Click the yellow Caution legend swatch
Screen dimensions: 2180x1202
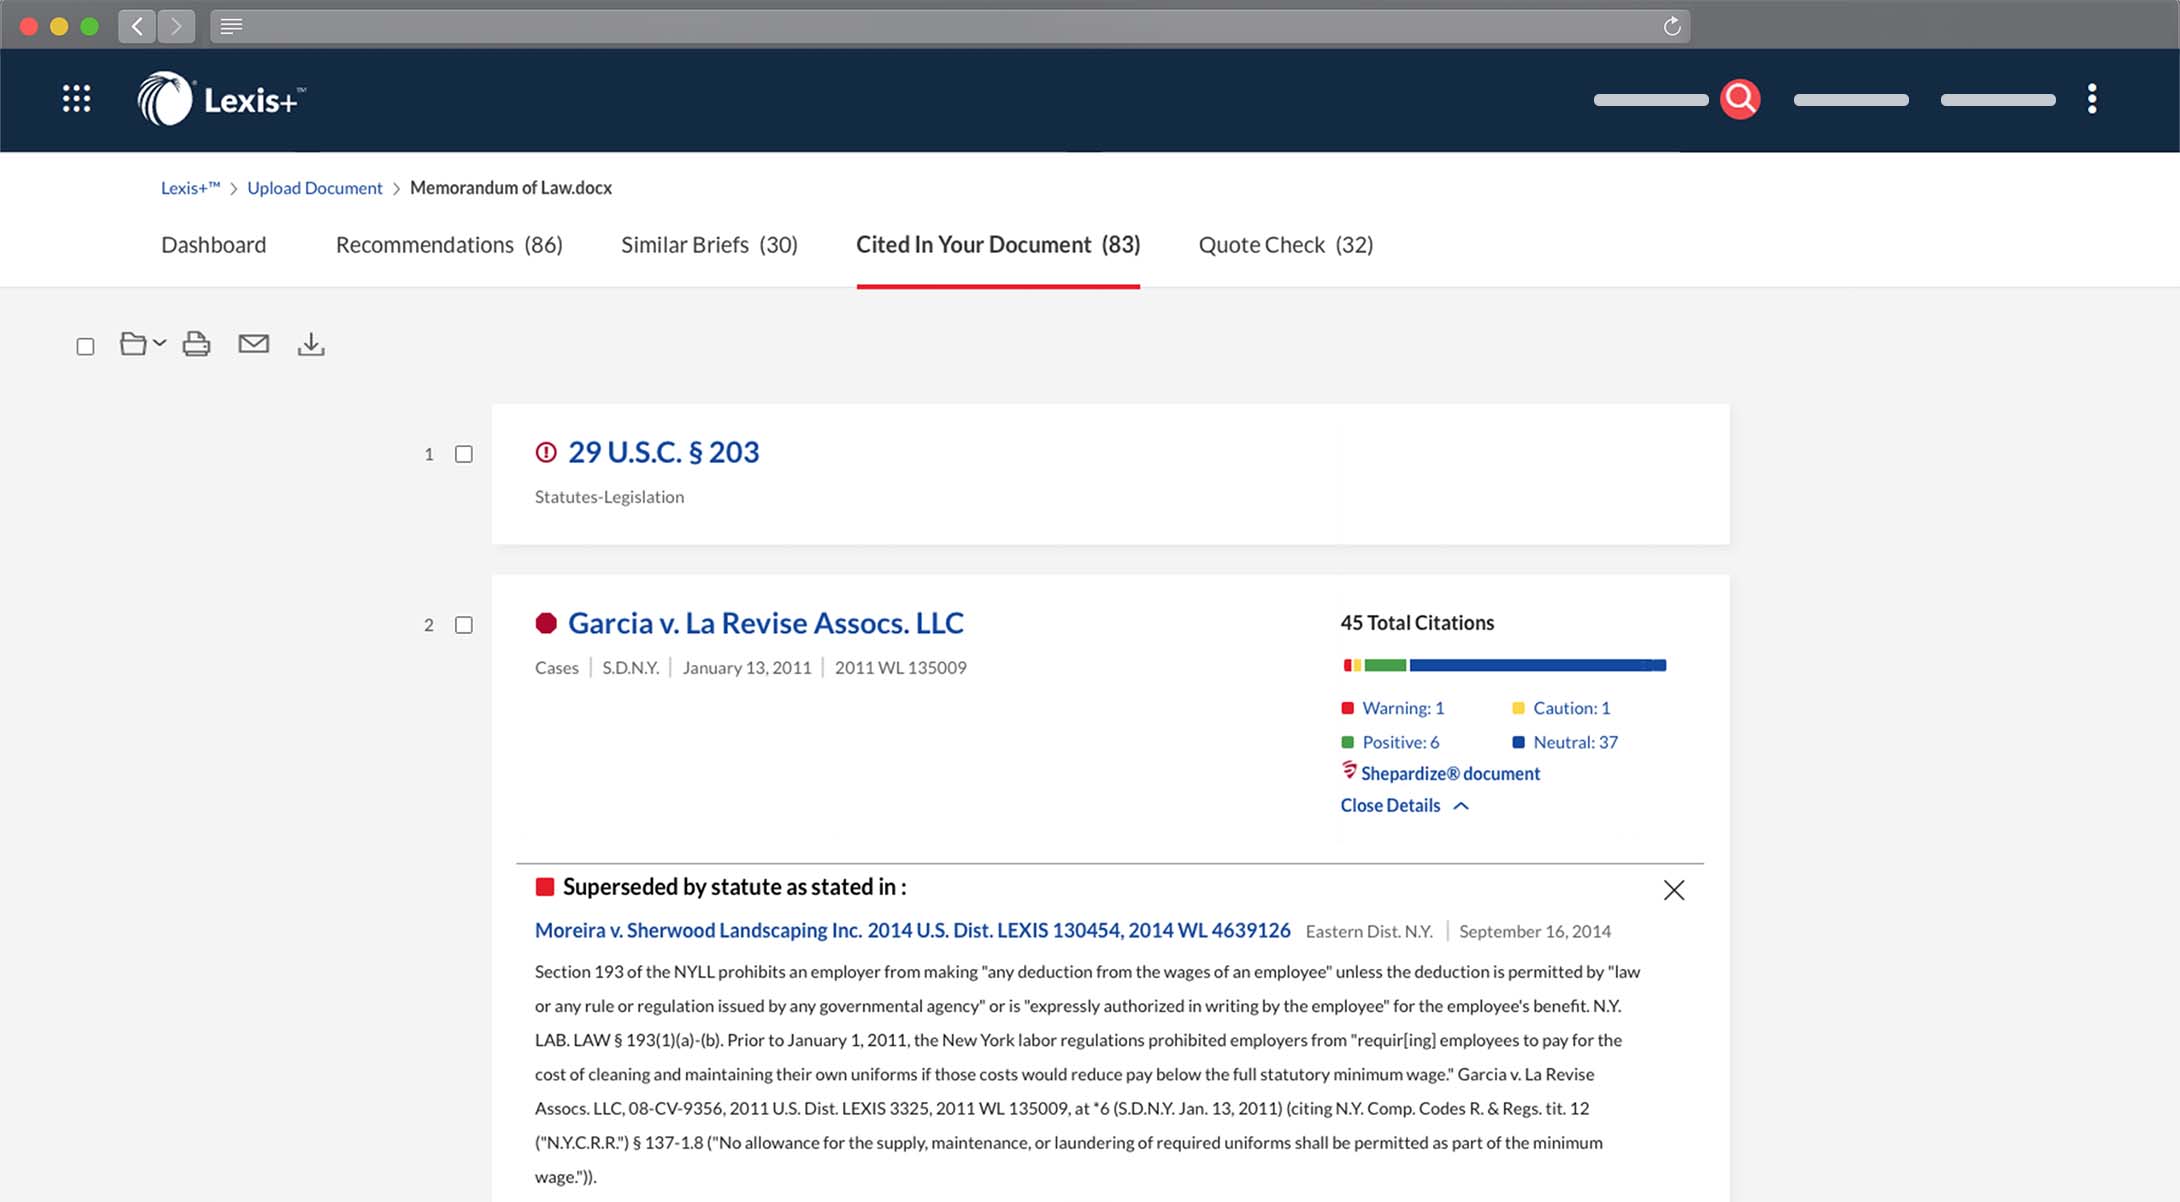coord(1518,708)
